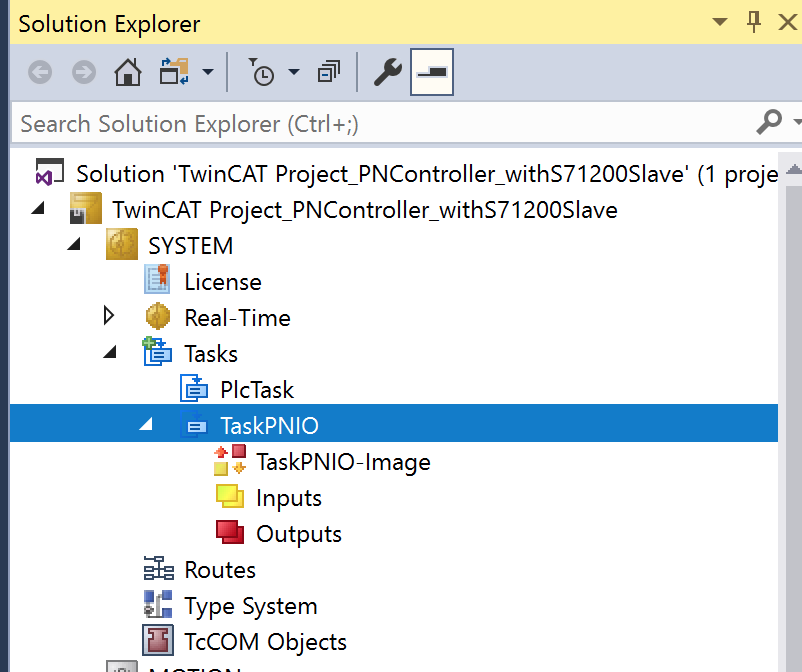Toggle Auto Hide pin icon

click(753, 22)
